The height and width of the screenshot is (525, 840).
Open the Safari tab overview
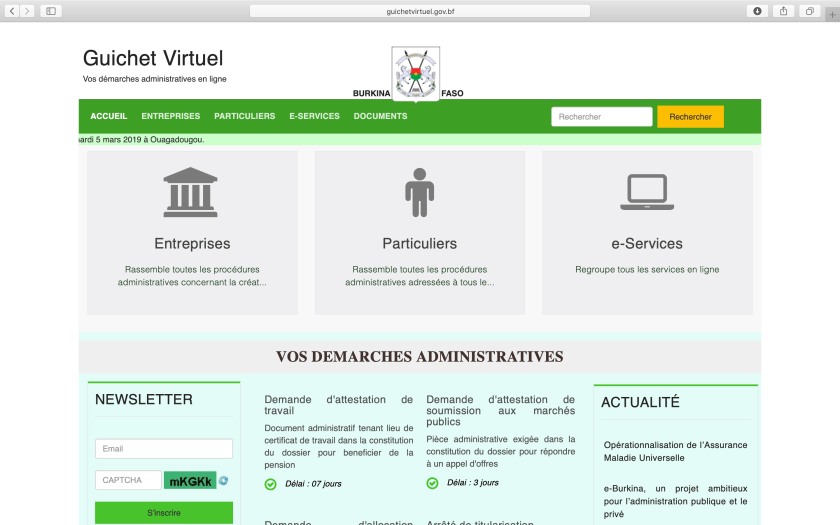point(809,11)
